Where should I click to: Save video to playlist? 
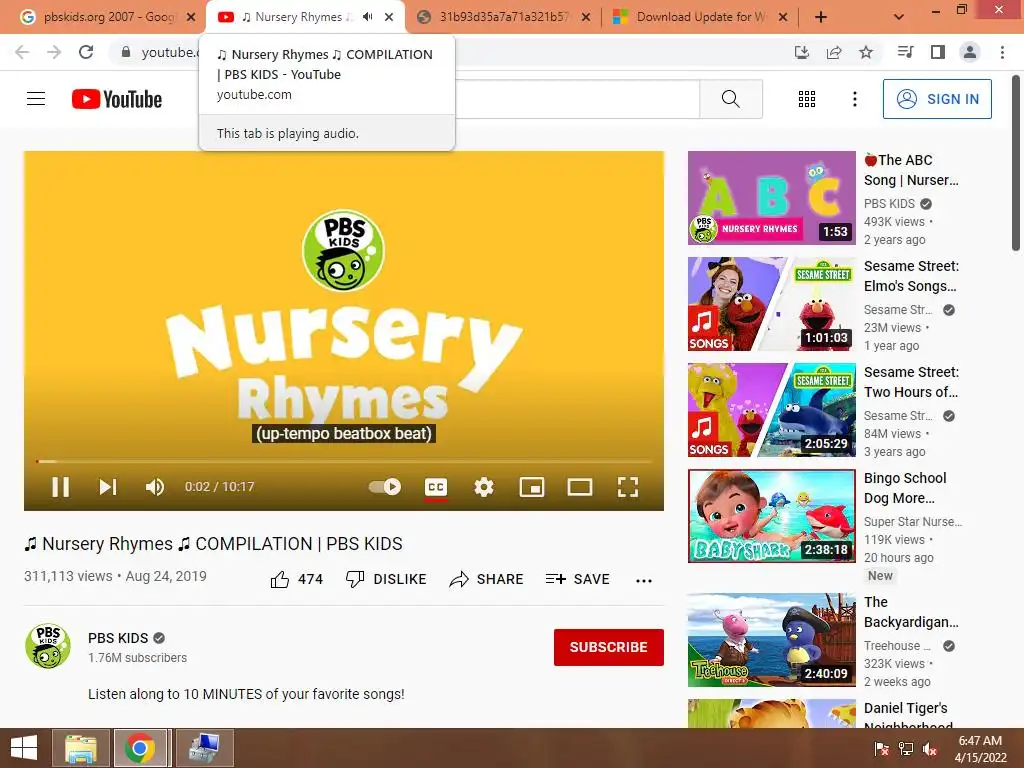click(x=577, y=579)
